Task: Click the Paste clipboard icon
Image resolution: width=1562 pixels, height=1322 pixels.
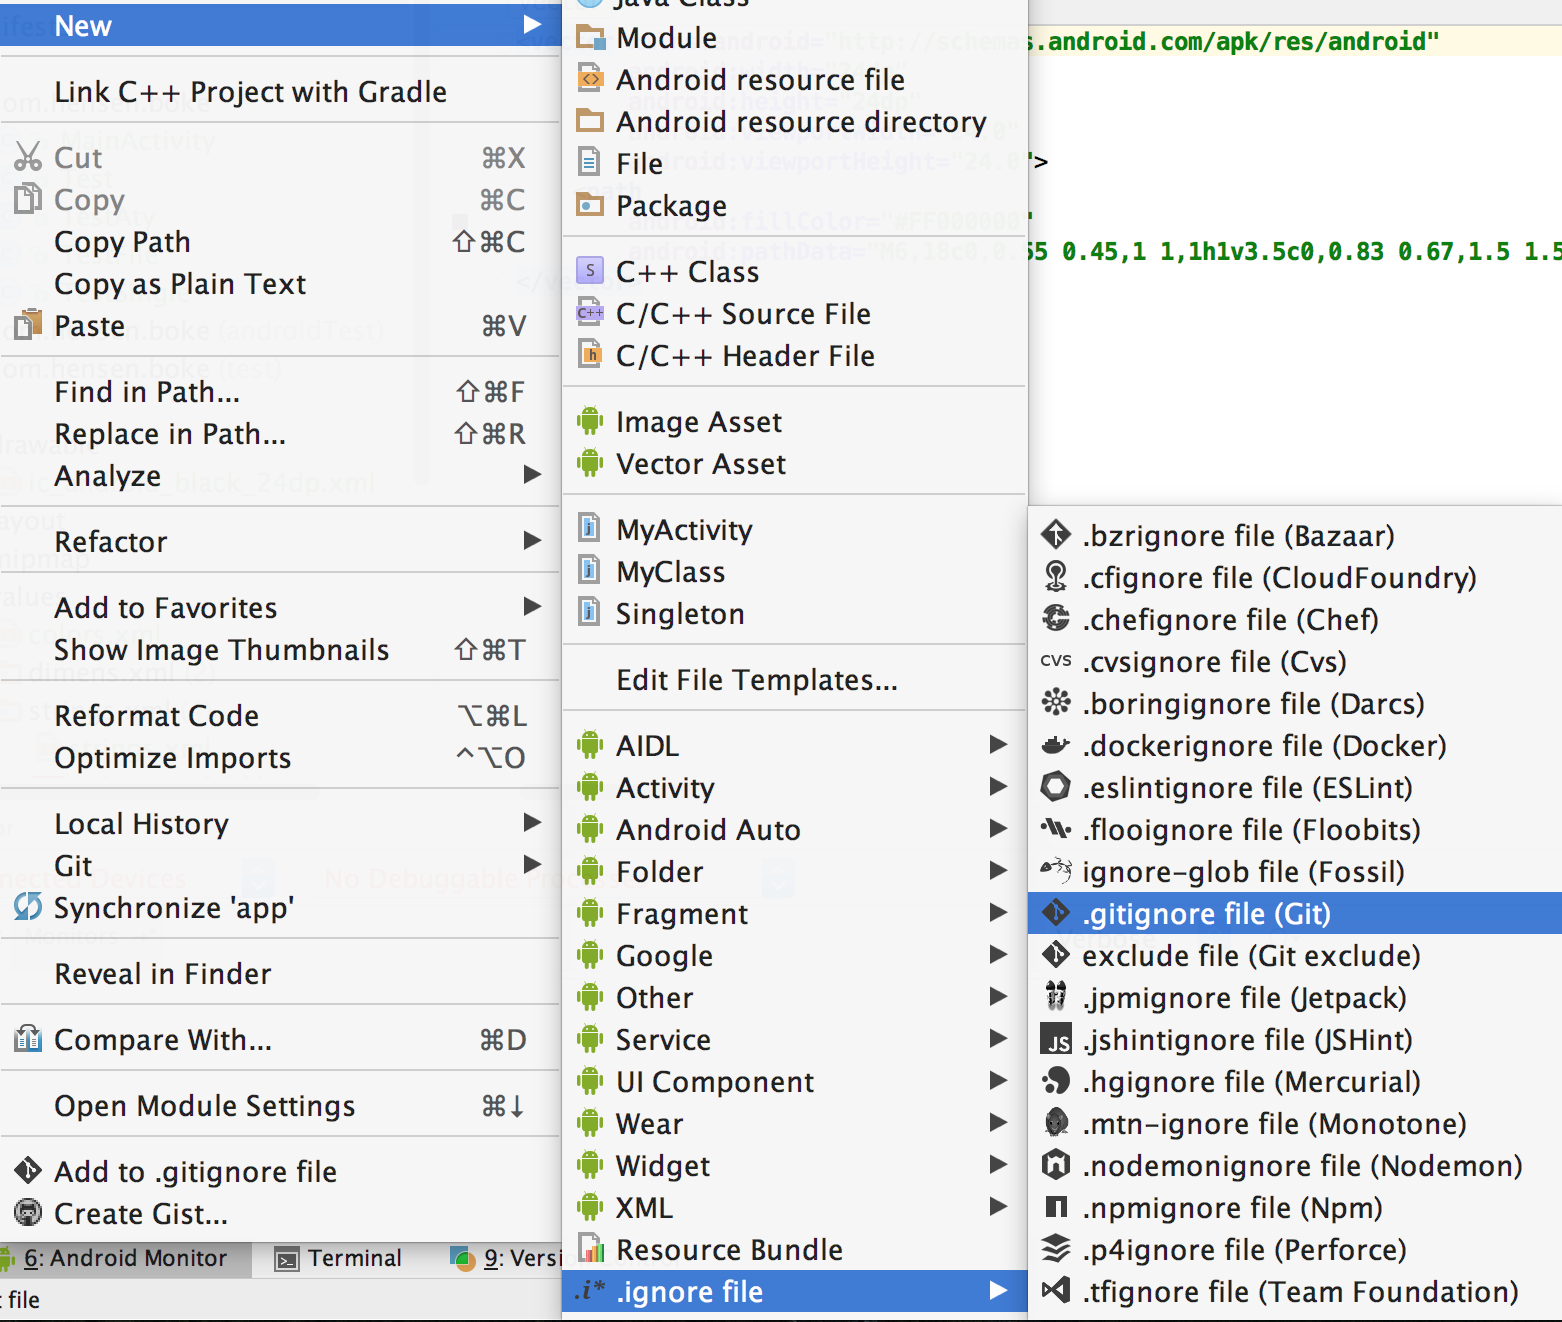Action: 28,325
